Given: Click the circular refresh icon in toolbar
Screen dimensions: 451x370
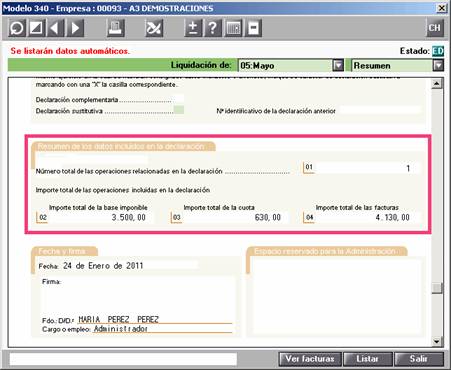Looking at the screenshot, I should pos(17,28).
